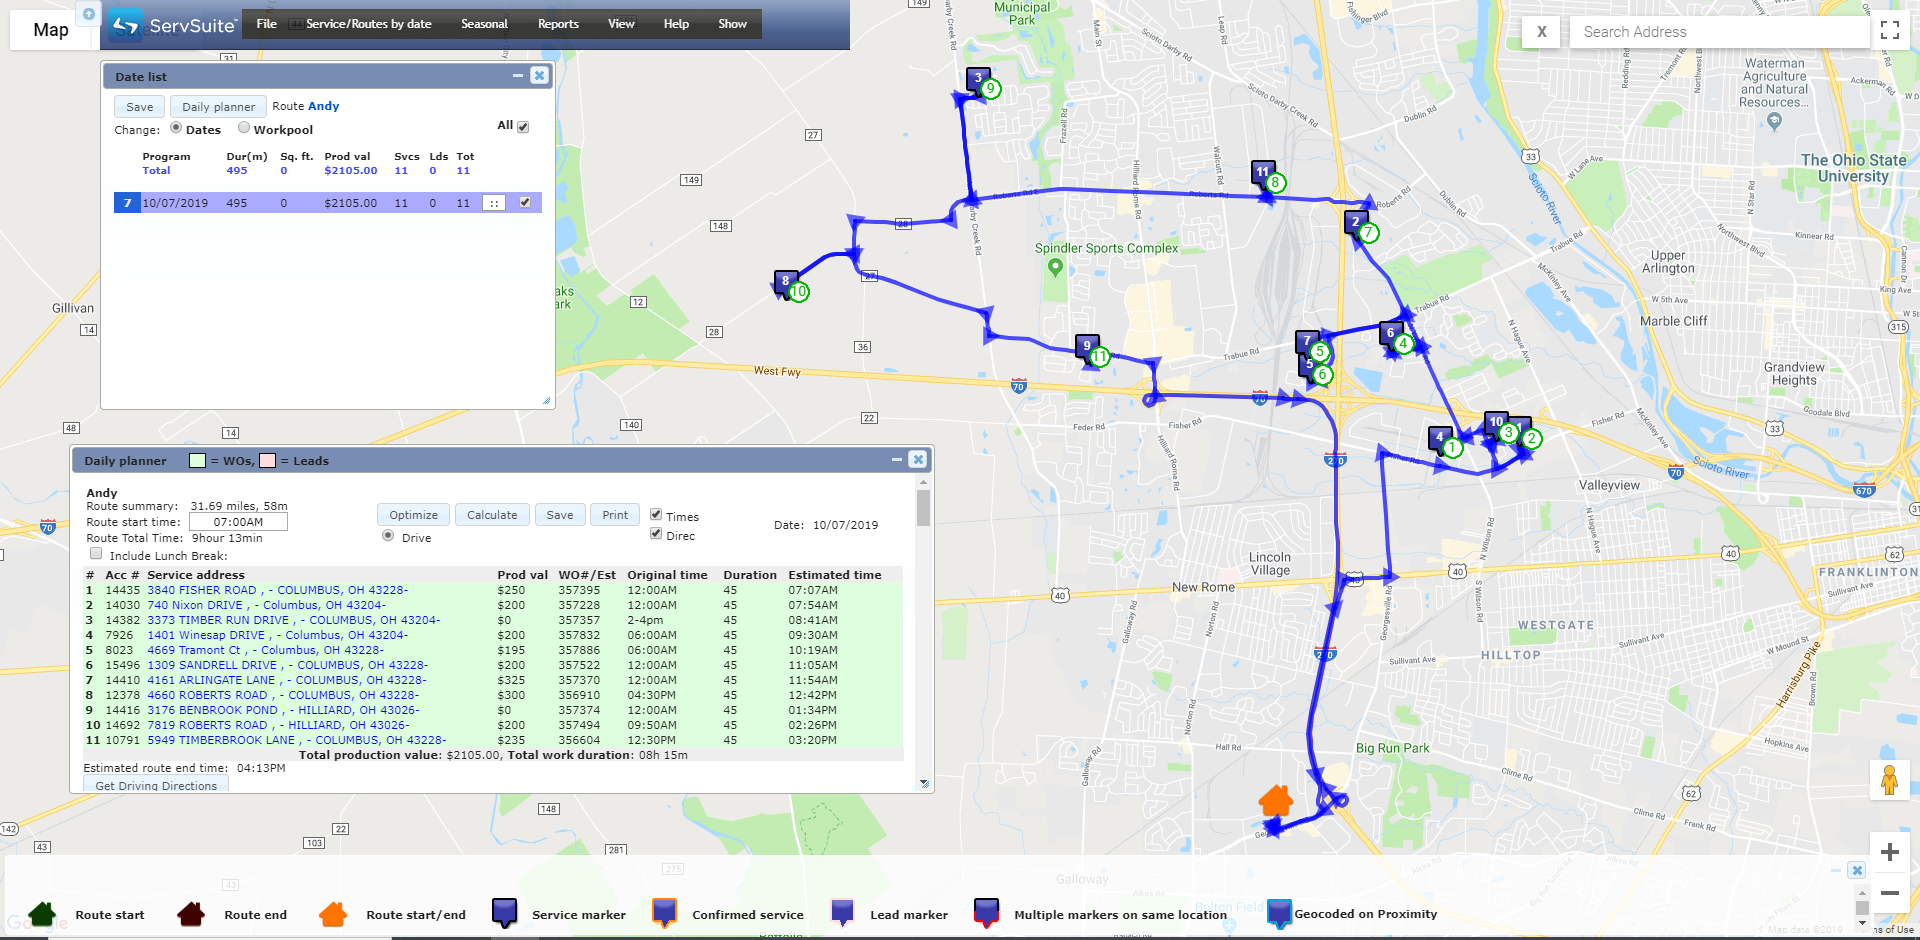Click the Search Address field

pyautogui.click(x=1718, y=32)
